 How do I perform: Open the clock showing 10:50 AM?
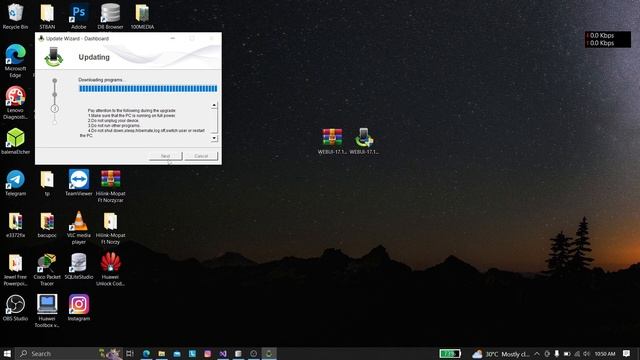pyautogui.click(x=604, y=354)
